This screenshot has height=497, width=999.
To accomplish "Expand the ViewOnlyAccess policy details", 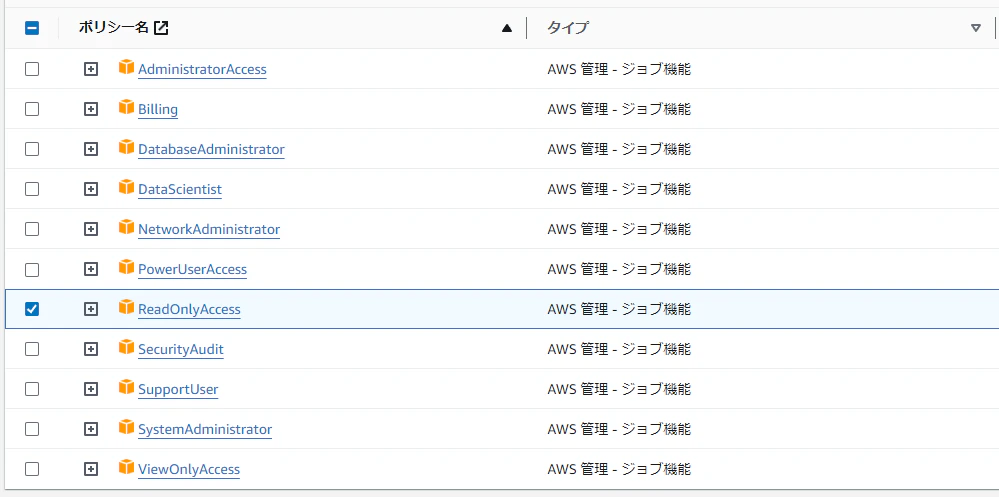I will coord(91,469).
